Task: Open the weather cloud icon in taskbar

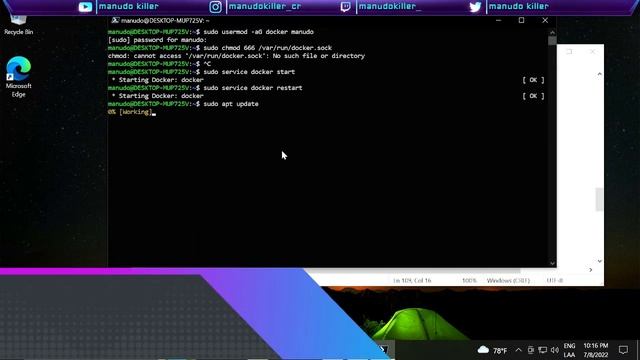Action: click(483, 350)
